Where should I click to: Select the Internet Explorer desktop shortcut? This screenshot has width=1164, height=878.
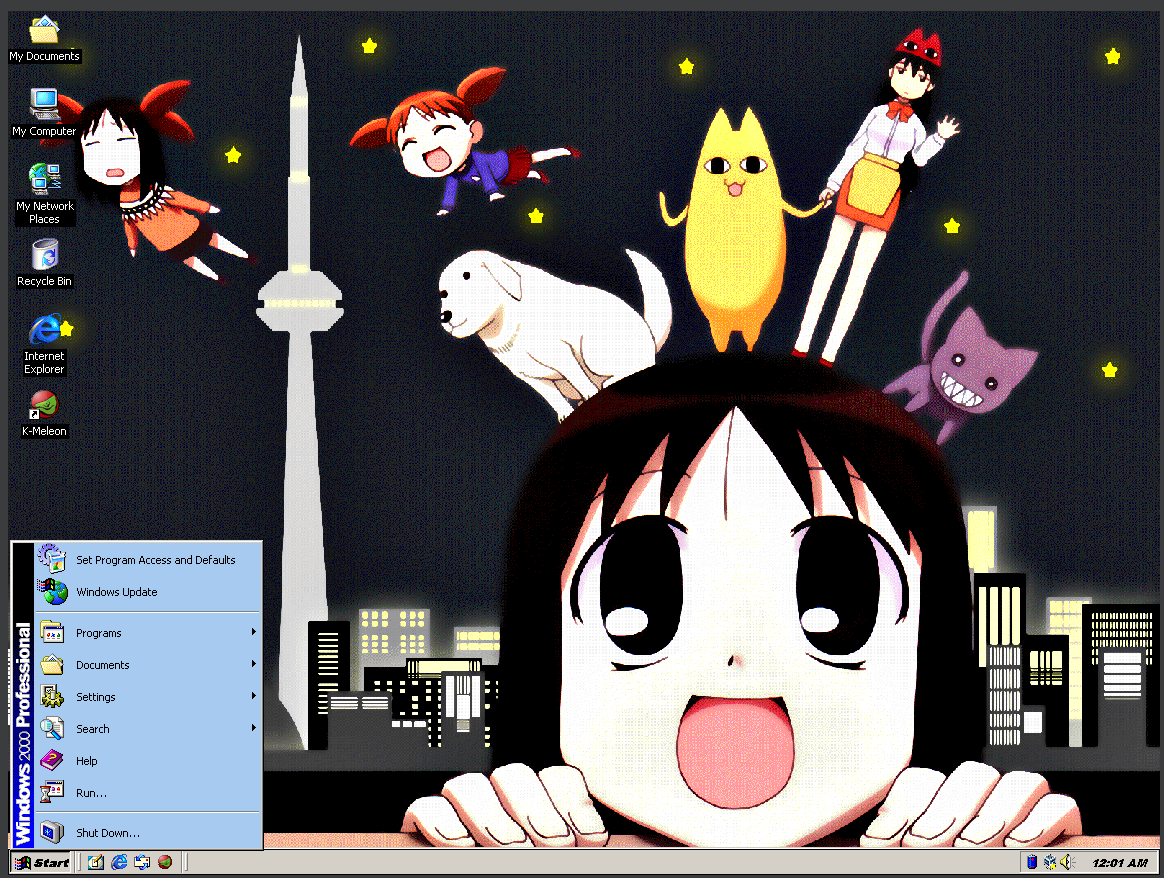(44, 344)
